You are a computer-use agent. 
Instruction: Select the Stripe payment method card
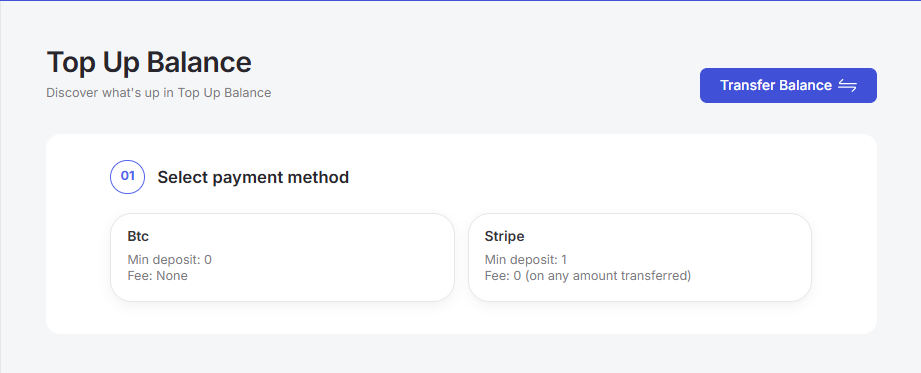click(640, 257)
